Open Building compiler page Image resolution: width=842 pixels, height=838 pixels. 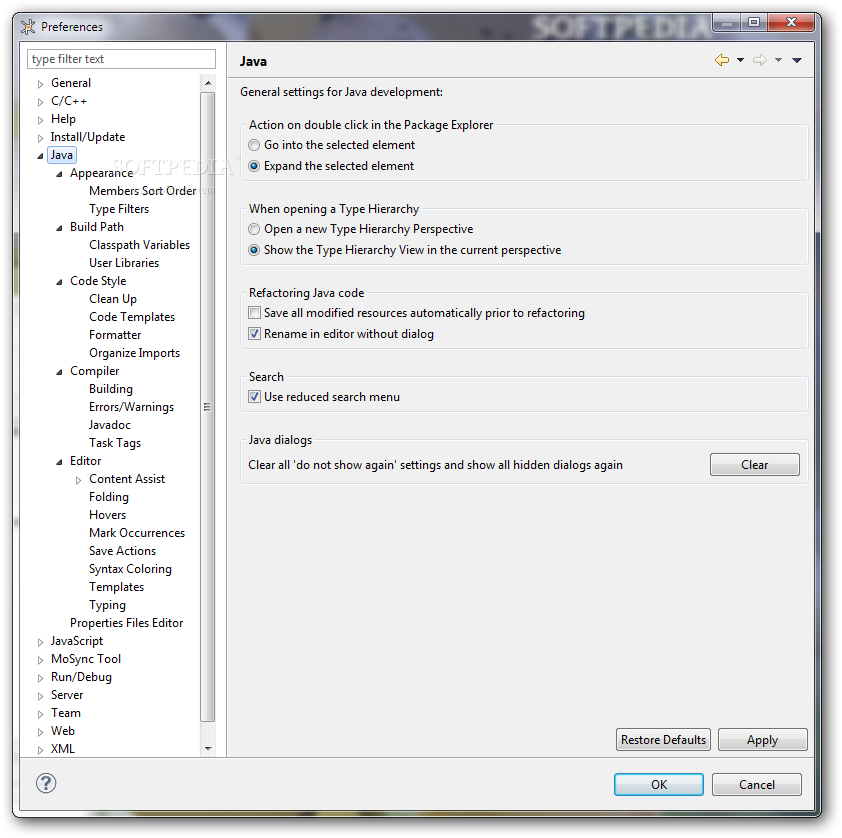click(x=111, y=389)
